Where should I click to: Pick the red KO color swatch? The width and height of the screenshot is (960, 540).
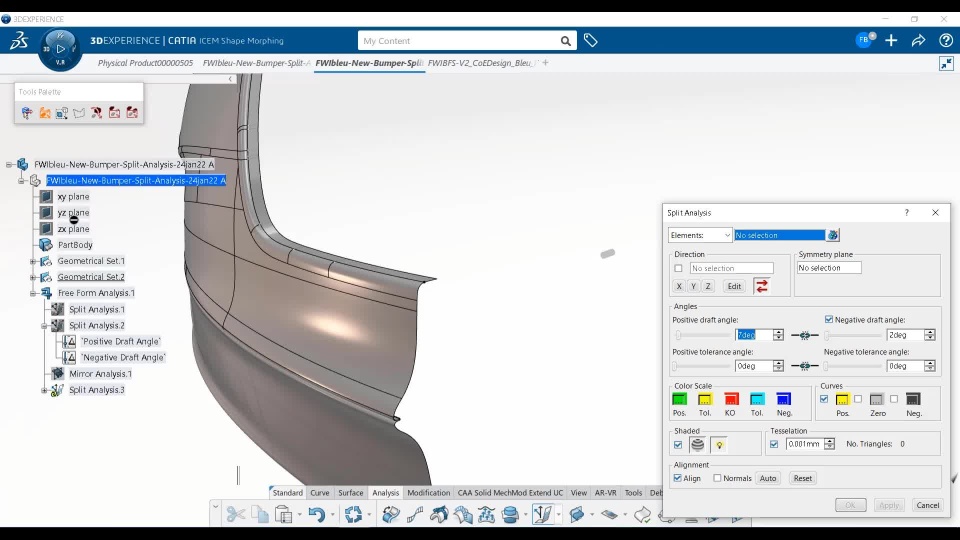click(x=731, y=399)
